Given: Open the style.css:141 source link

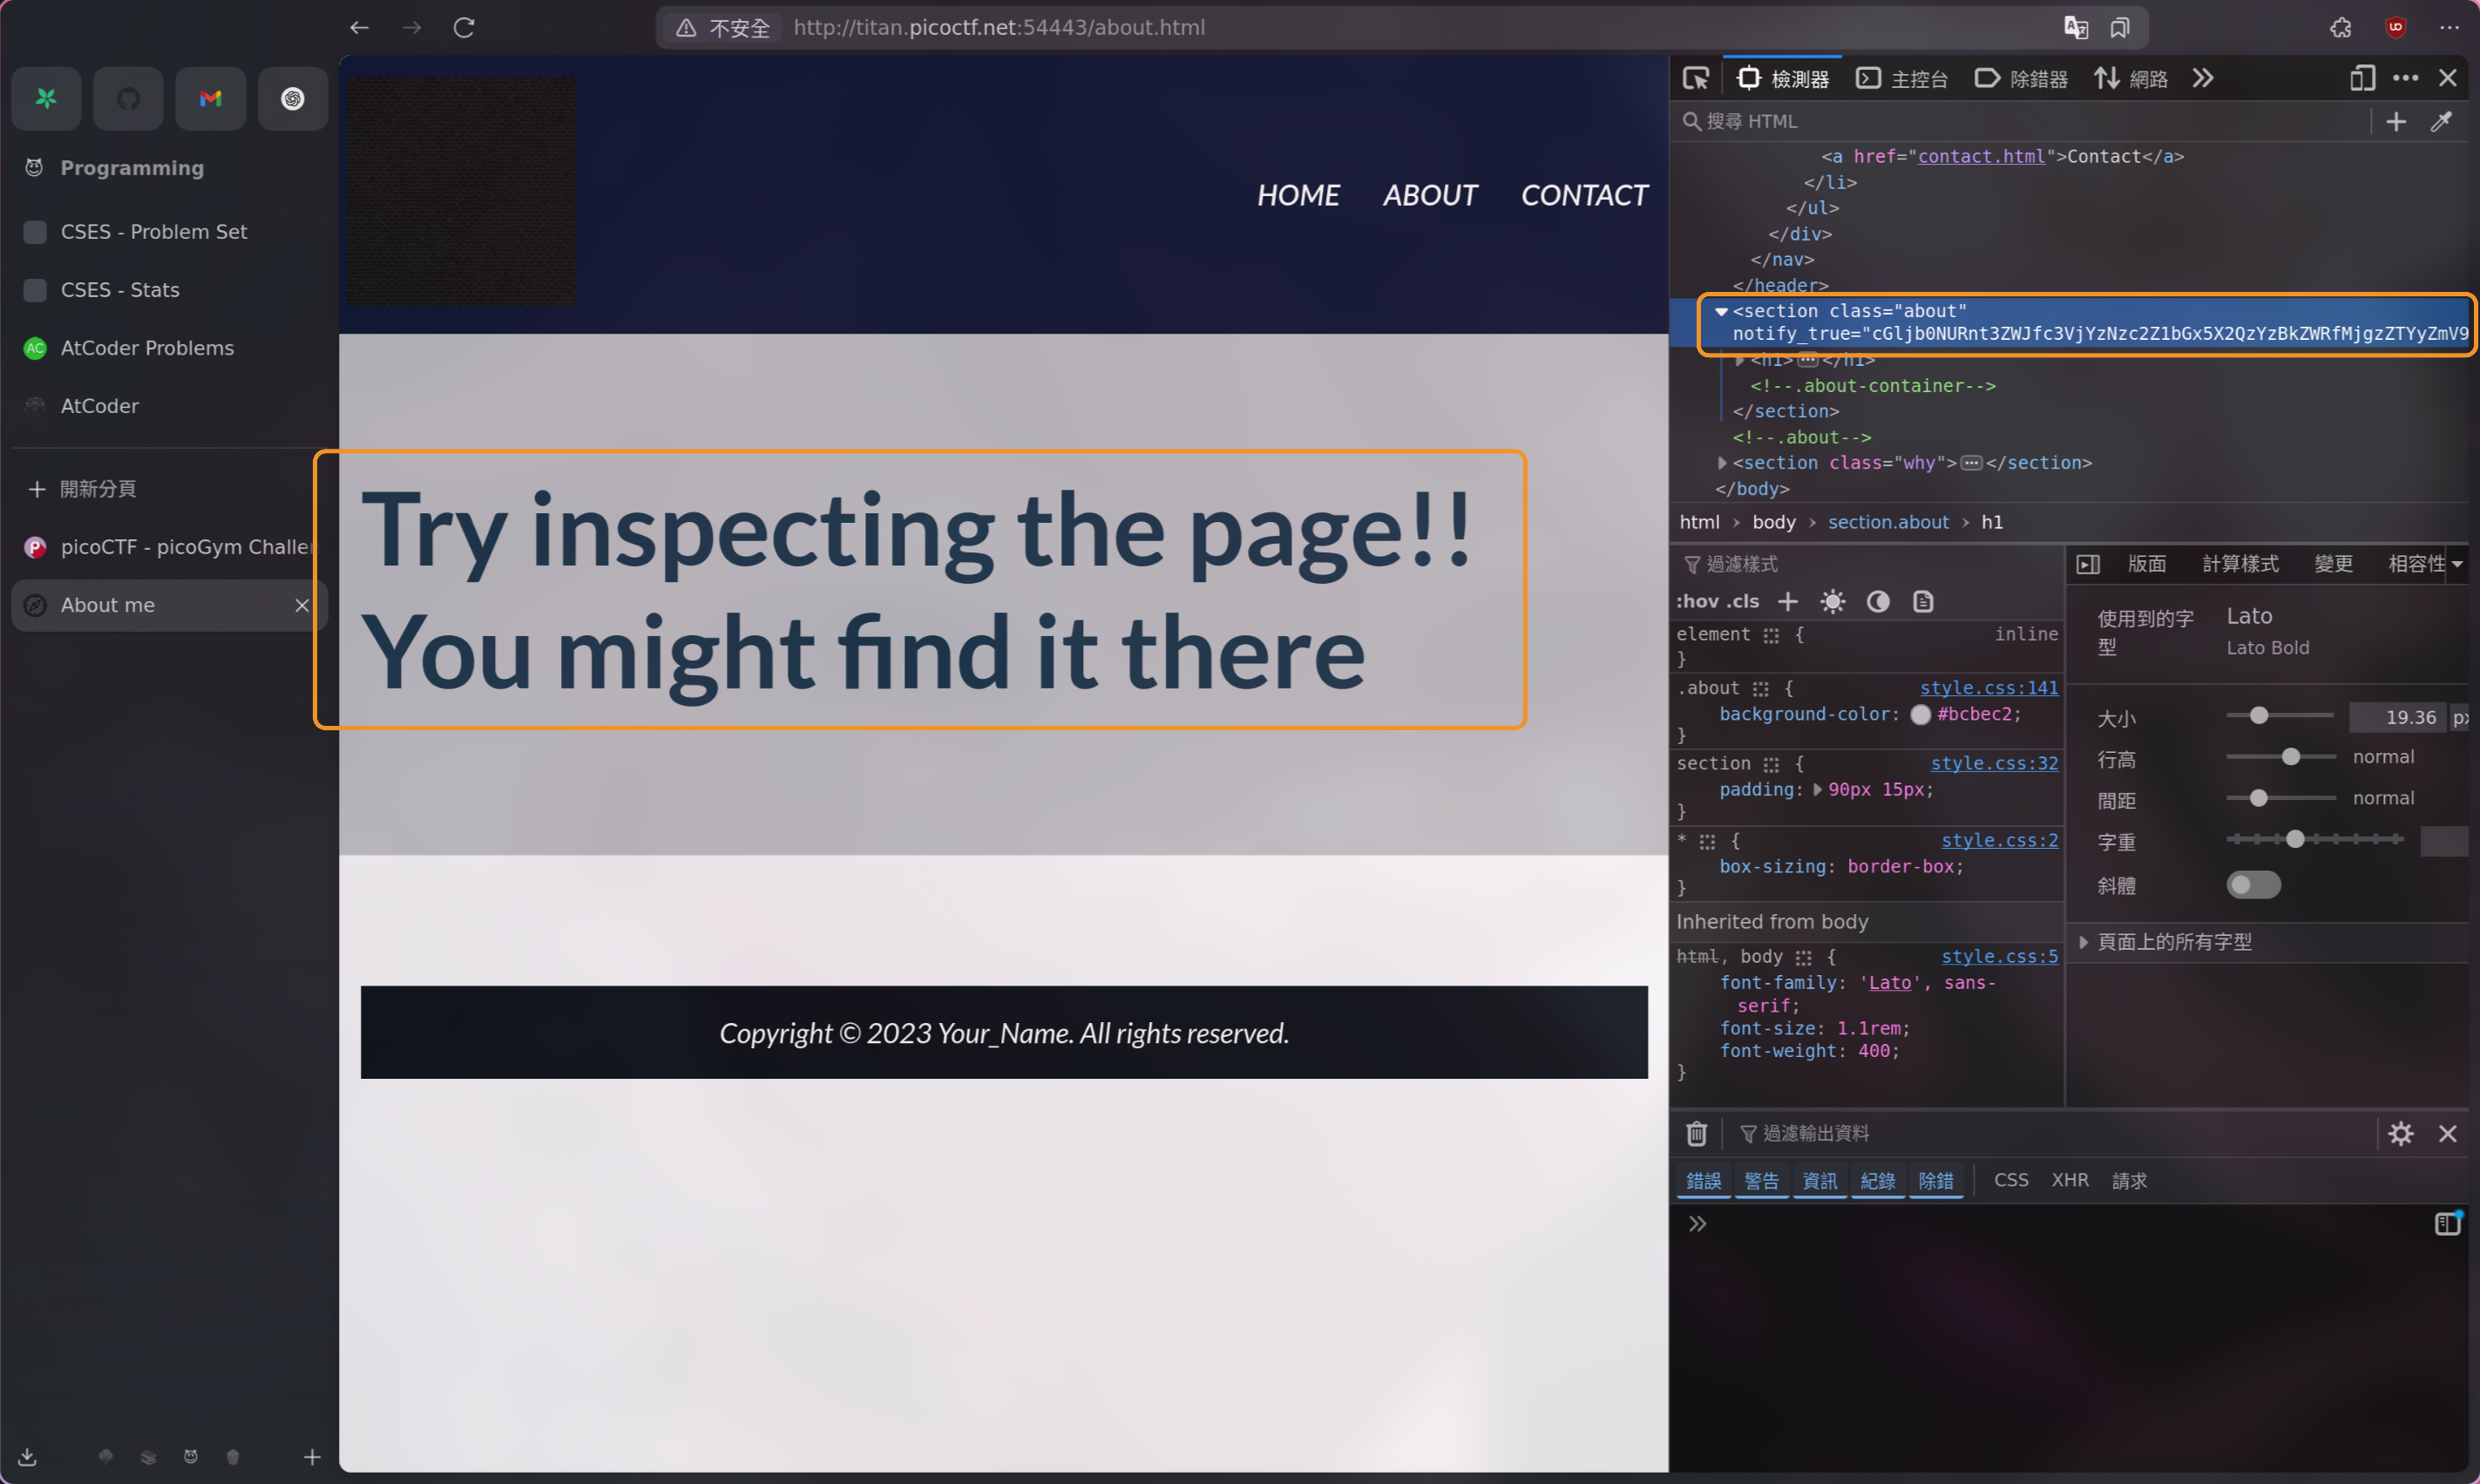Looking at the screenshot, I should click(x=1988, y=688).
